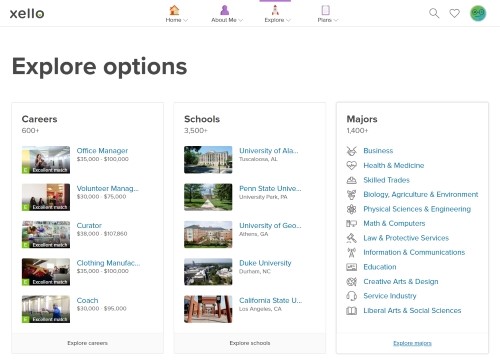
Task: Expand the Home menu chevron
Action: click(x=186, y=20)
